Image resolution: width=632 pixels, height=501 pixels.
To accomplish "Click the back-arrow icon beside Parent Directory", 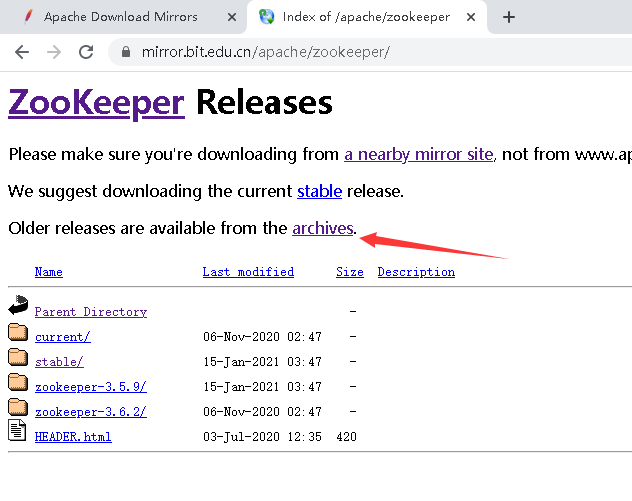I will click(x=18, y=305).
